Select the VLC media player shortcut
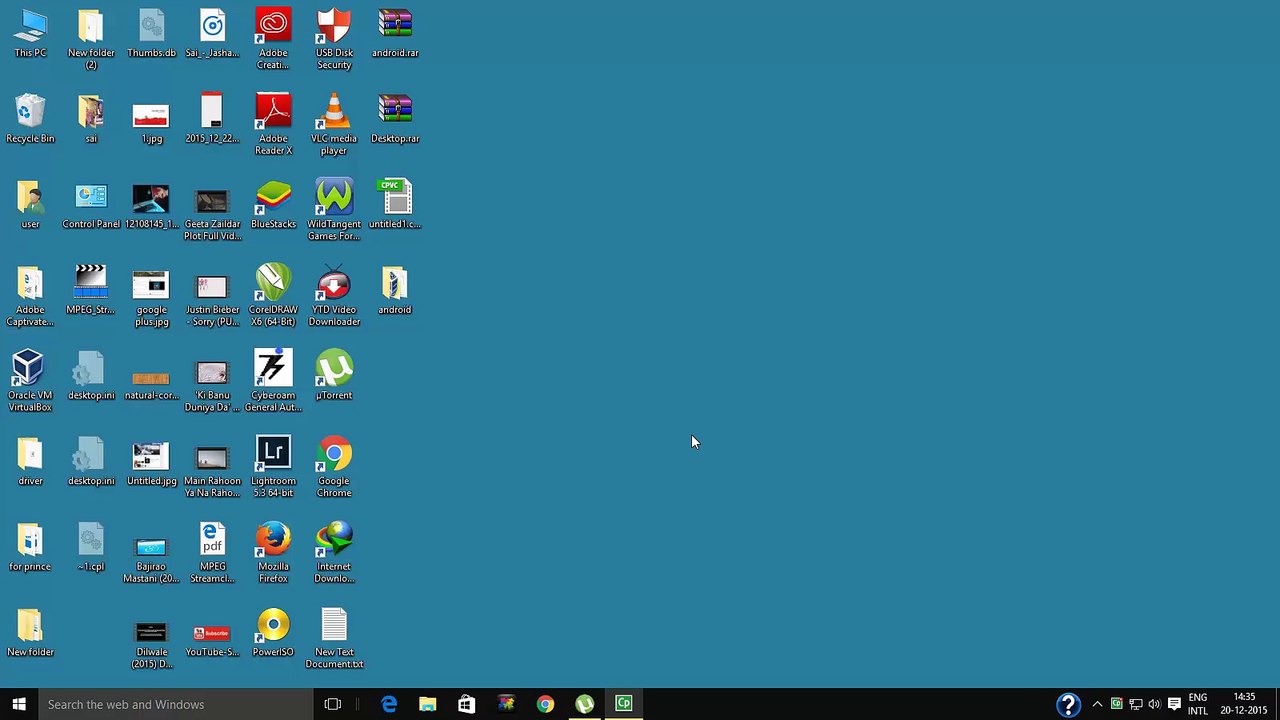Viewport: 1280px width, 720px height. pyautogui.click(x=334, y=125)
